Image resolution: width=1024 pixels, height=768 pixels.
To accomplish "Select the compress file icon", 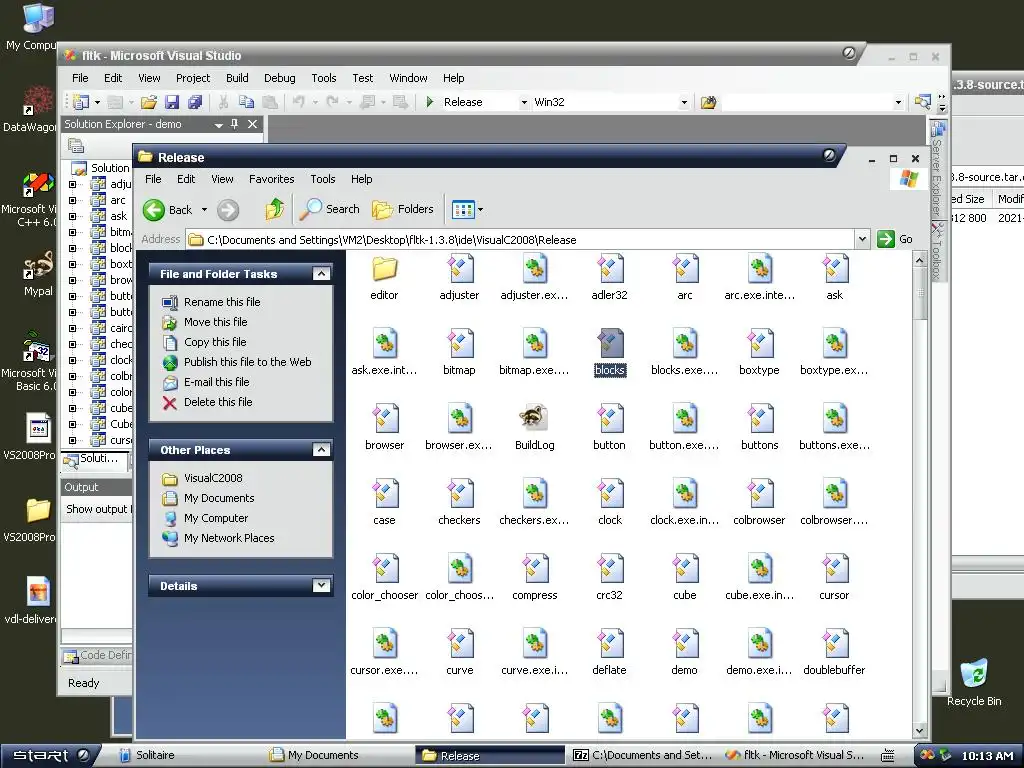I will (x=535, y=569).
